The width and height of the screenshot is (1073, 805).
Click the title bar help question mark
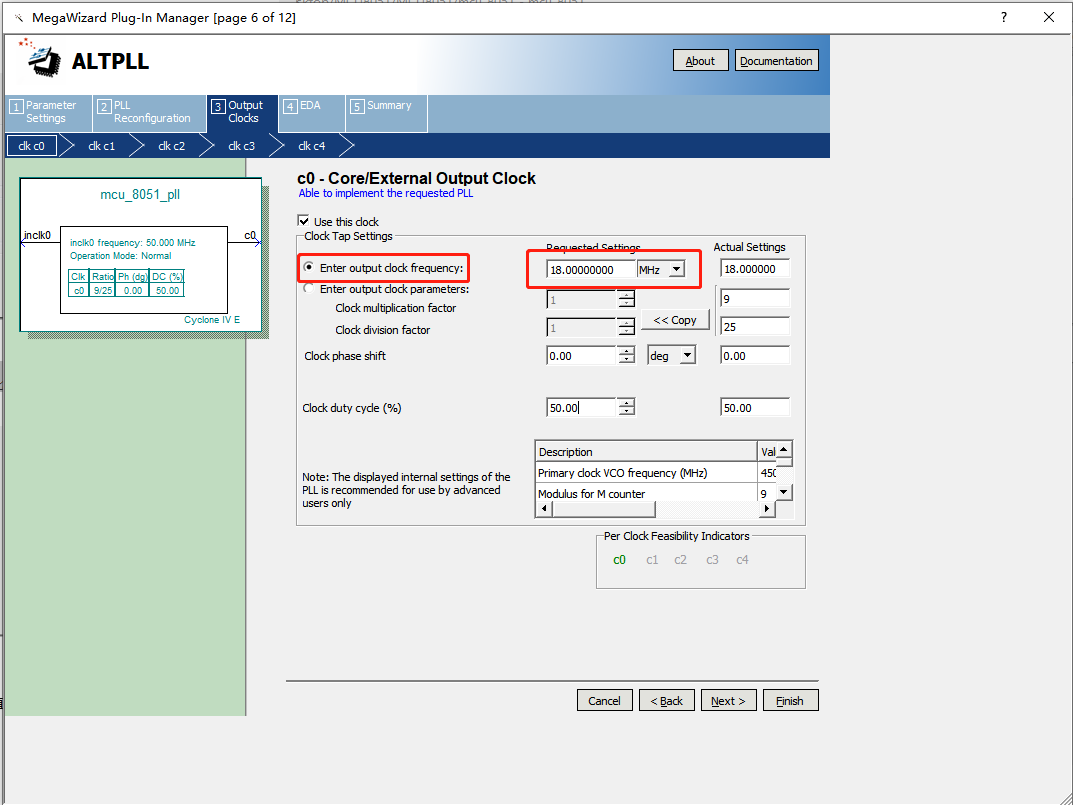[1003, 17]
